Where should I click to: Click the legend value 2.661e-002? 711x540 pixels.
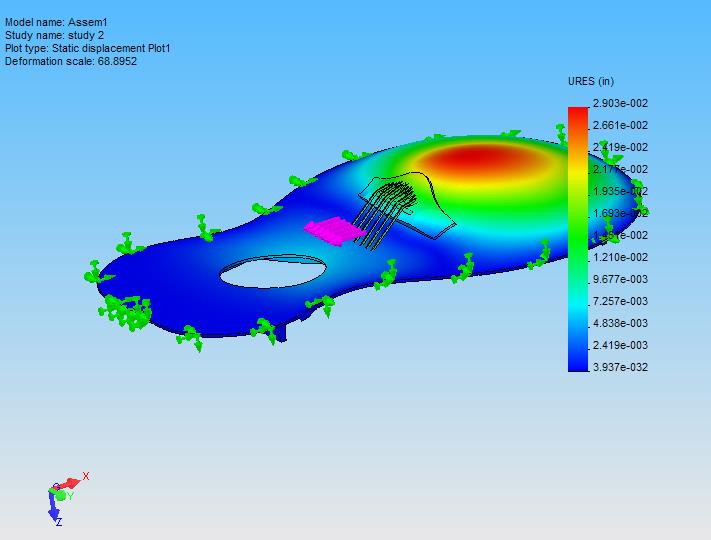tap(620, 125)
